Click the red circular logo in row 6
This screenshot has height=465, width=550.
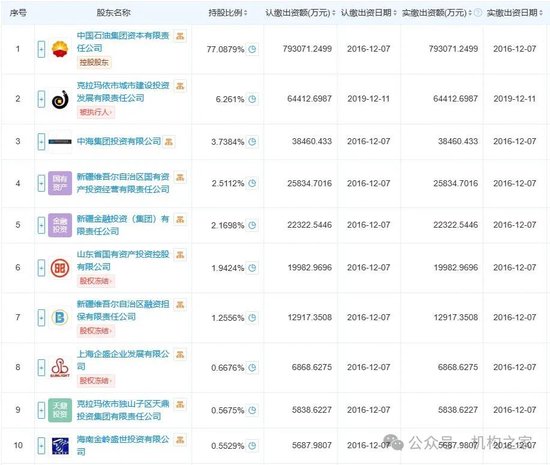coord(60,268)
